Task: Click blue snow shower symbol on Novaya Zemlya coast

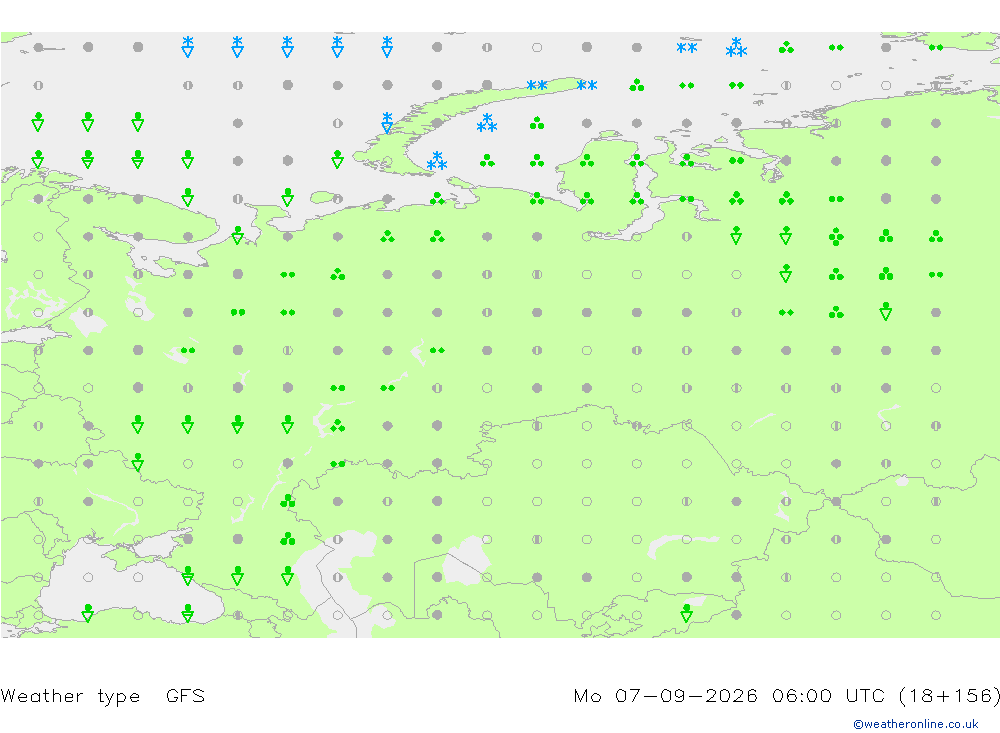Action: [x=387, y=122]
